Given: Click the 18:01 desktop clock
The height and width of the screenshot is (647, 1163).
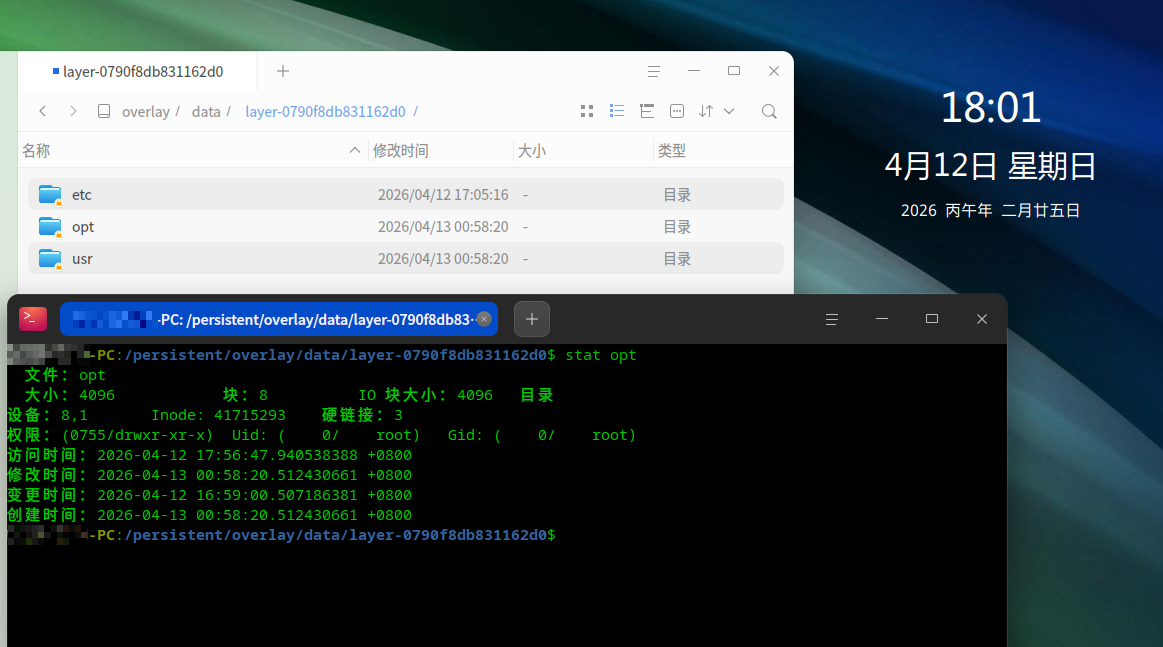Looking at the screenshot, I should [x=991, y=108].
